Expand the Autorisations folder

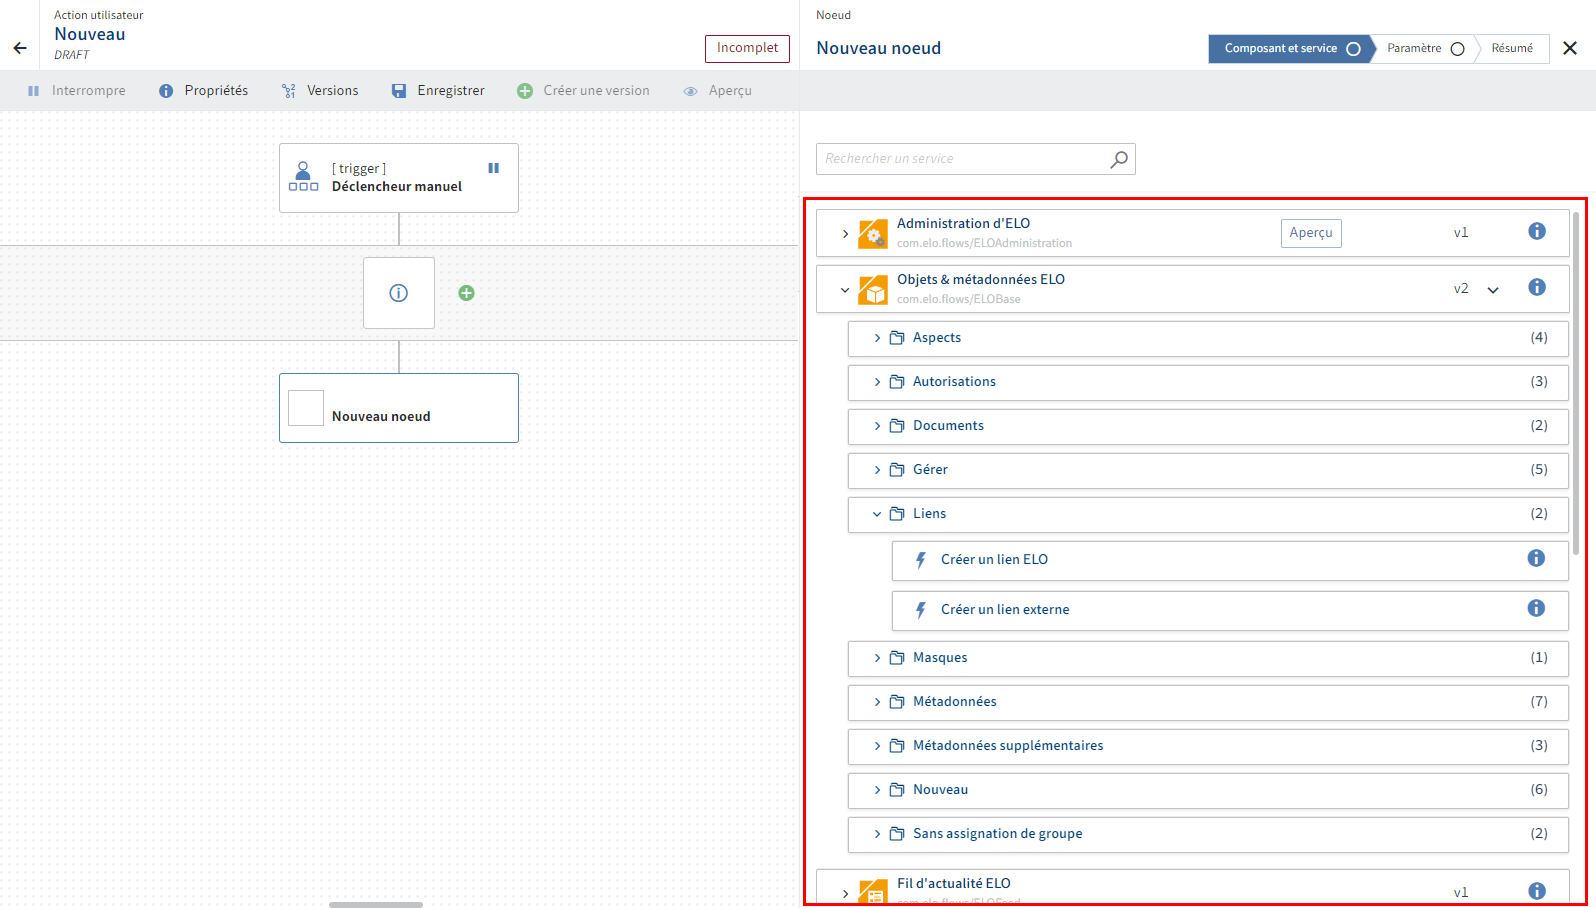tap(877, 382)
